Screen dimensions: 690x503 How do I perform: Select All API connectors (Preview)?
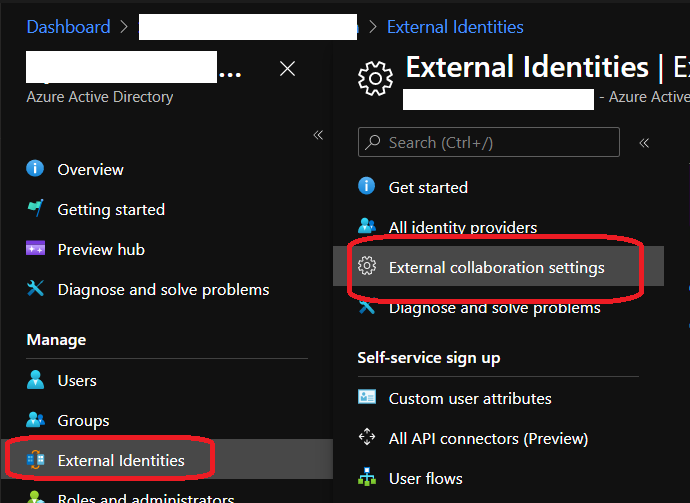488,438
